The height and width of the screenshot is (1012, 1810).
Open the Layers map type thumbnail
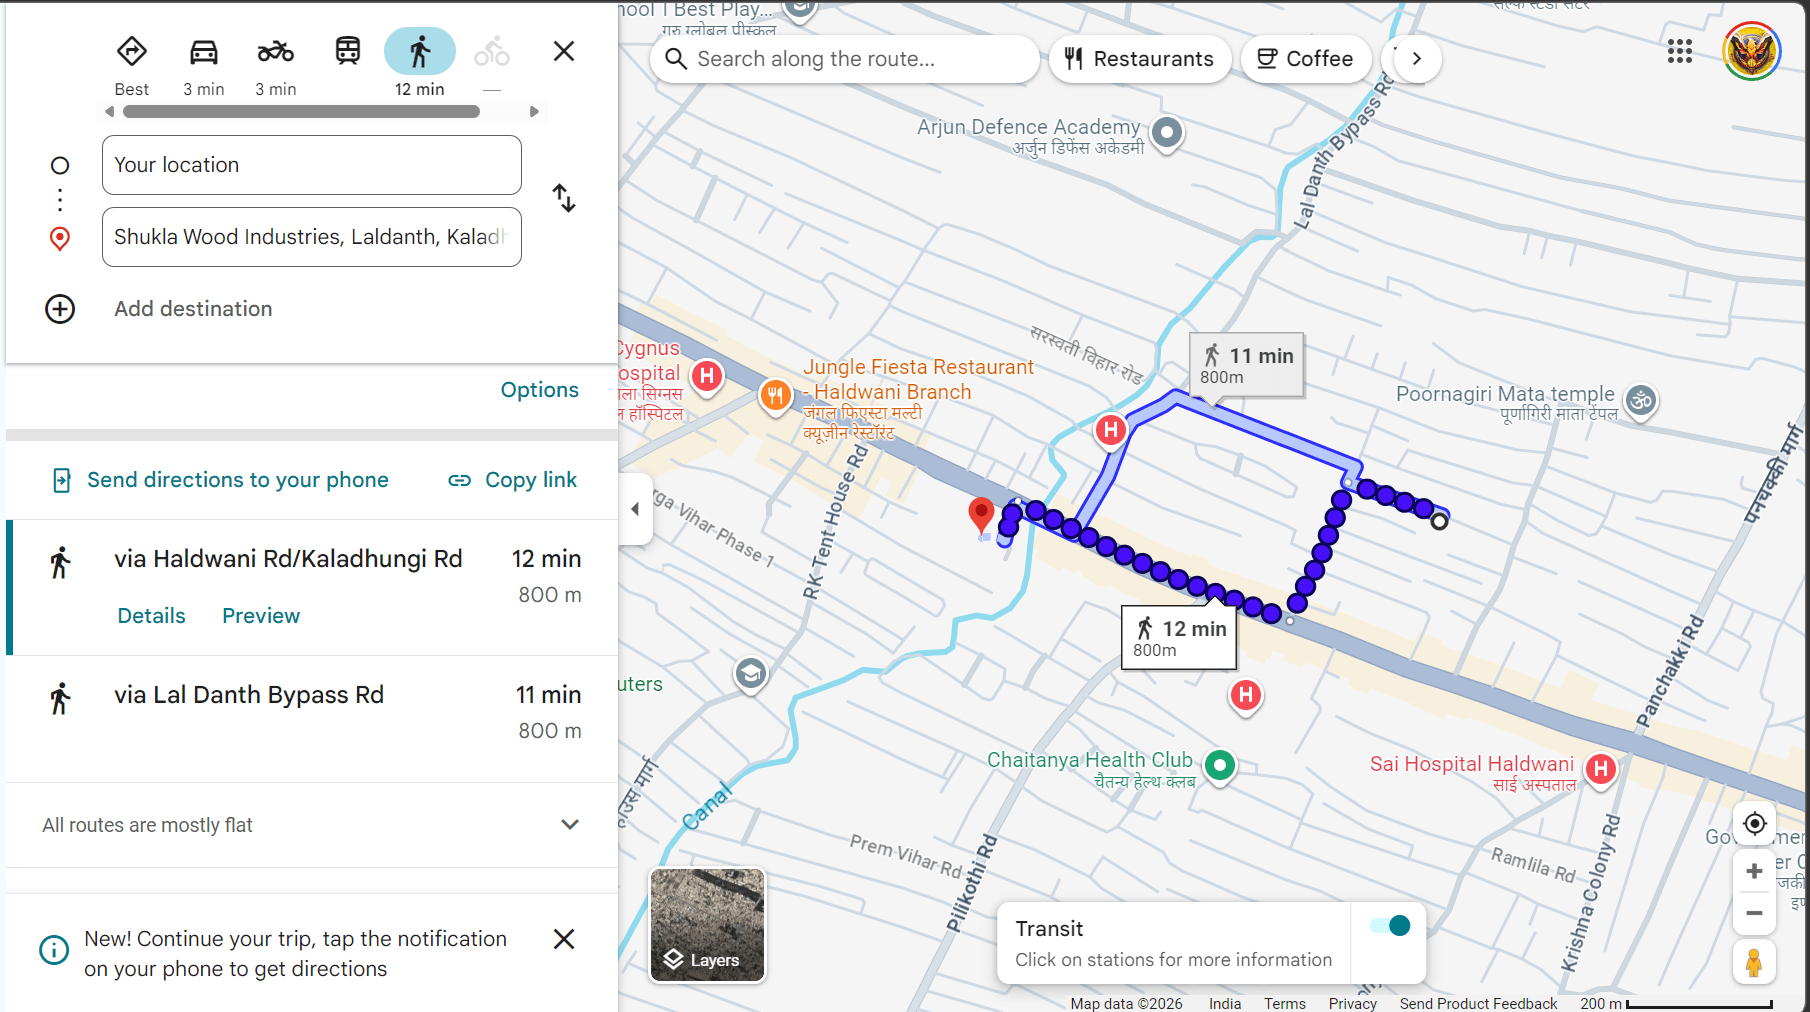point(708,925)
